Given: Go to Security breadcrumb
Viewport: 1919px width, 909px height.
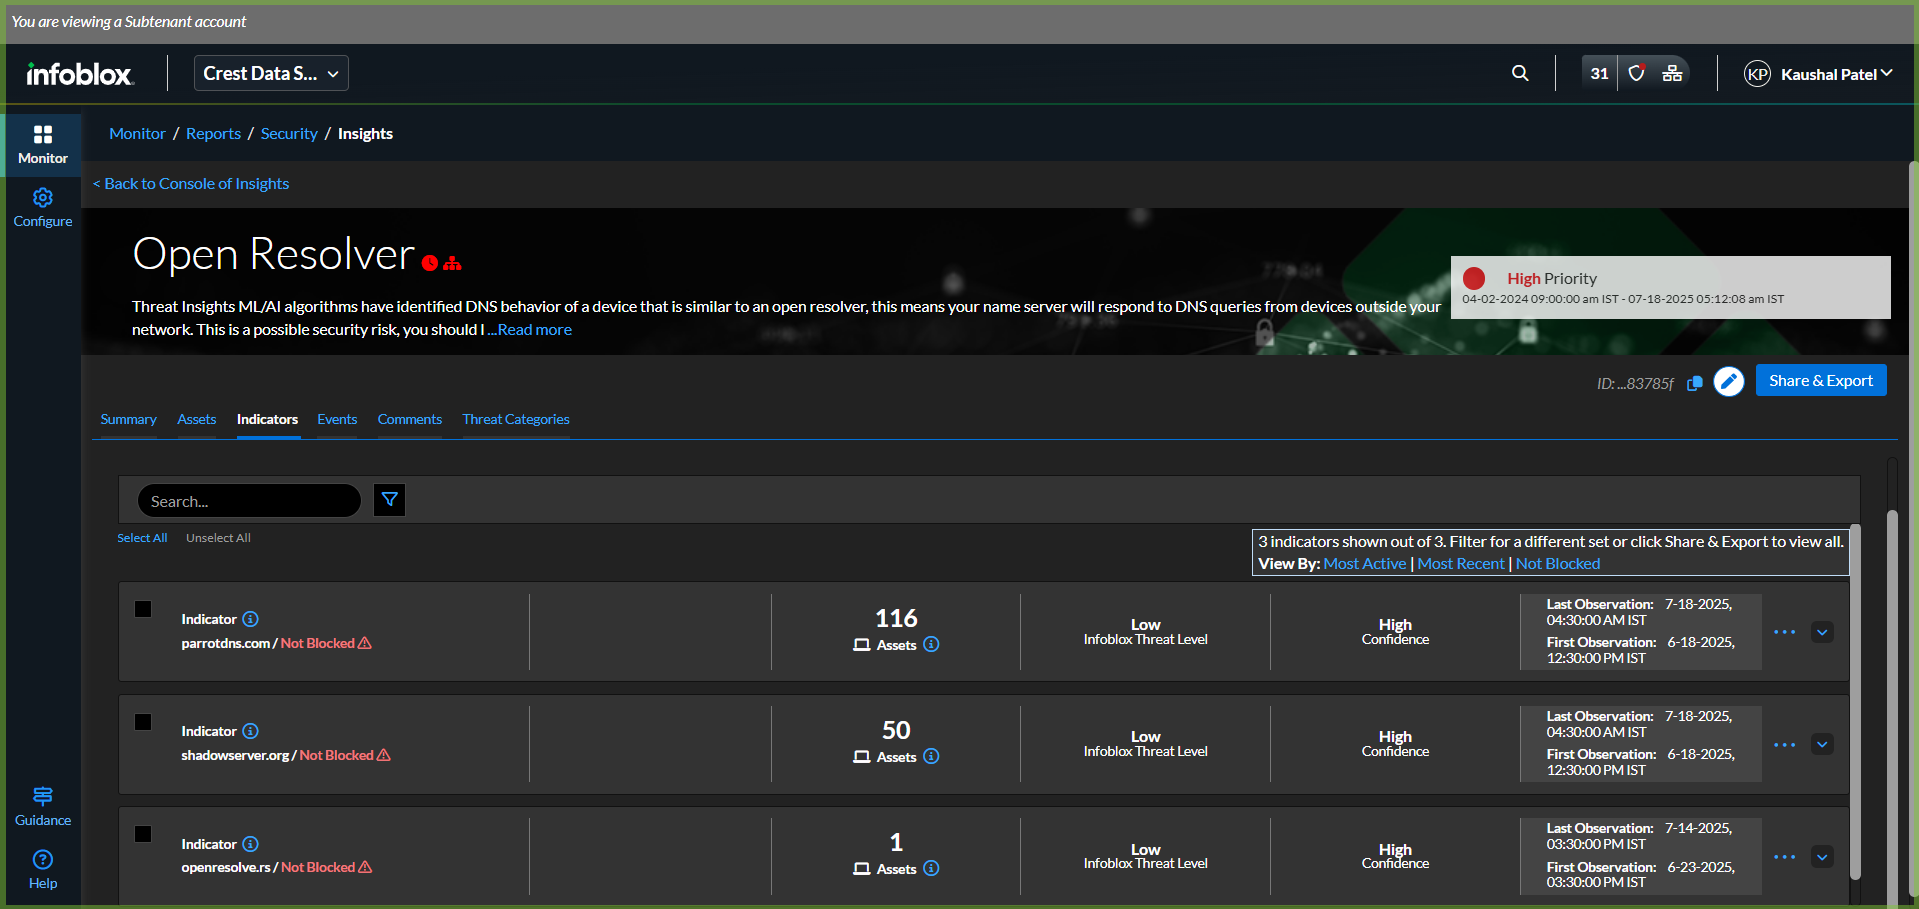Looking at the screenshot, I should 289,134.
